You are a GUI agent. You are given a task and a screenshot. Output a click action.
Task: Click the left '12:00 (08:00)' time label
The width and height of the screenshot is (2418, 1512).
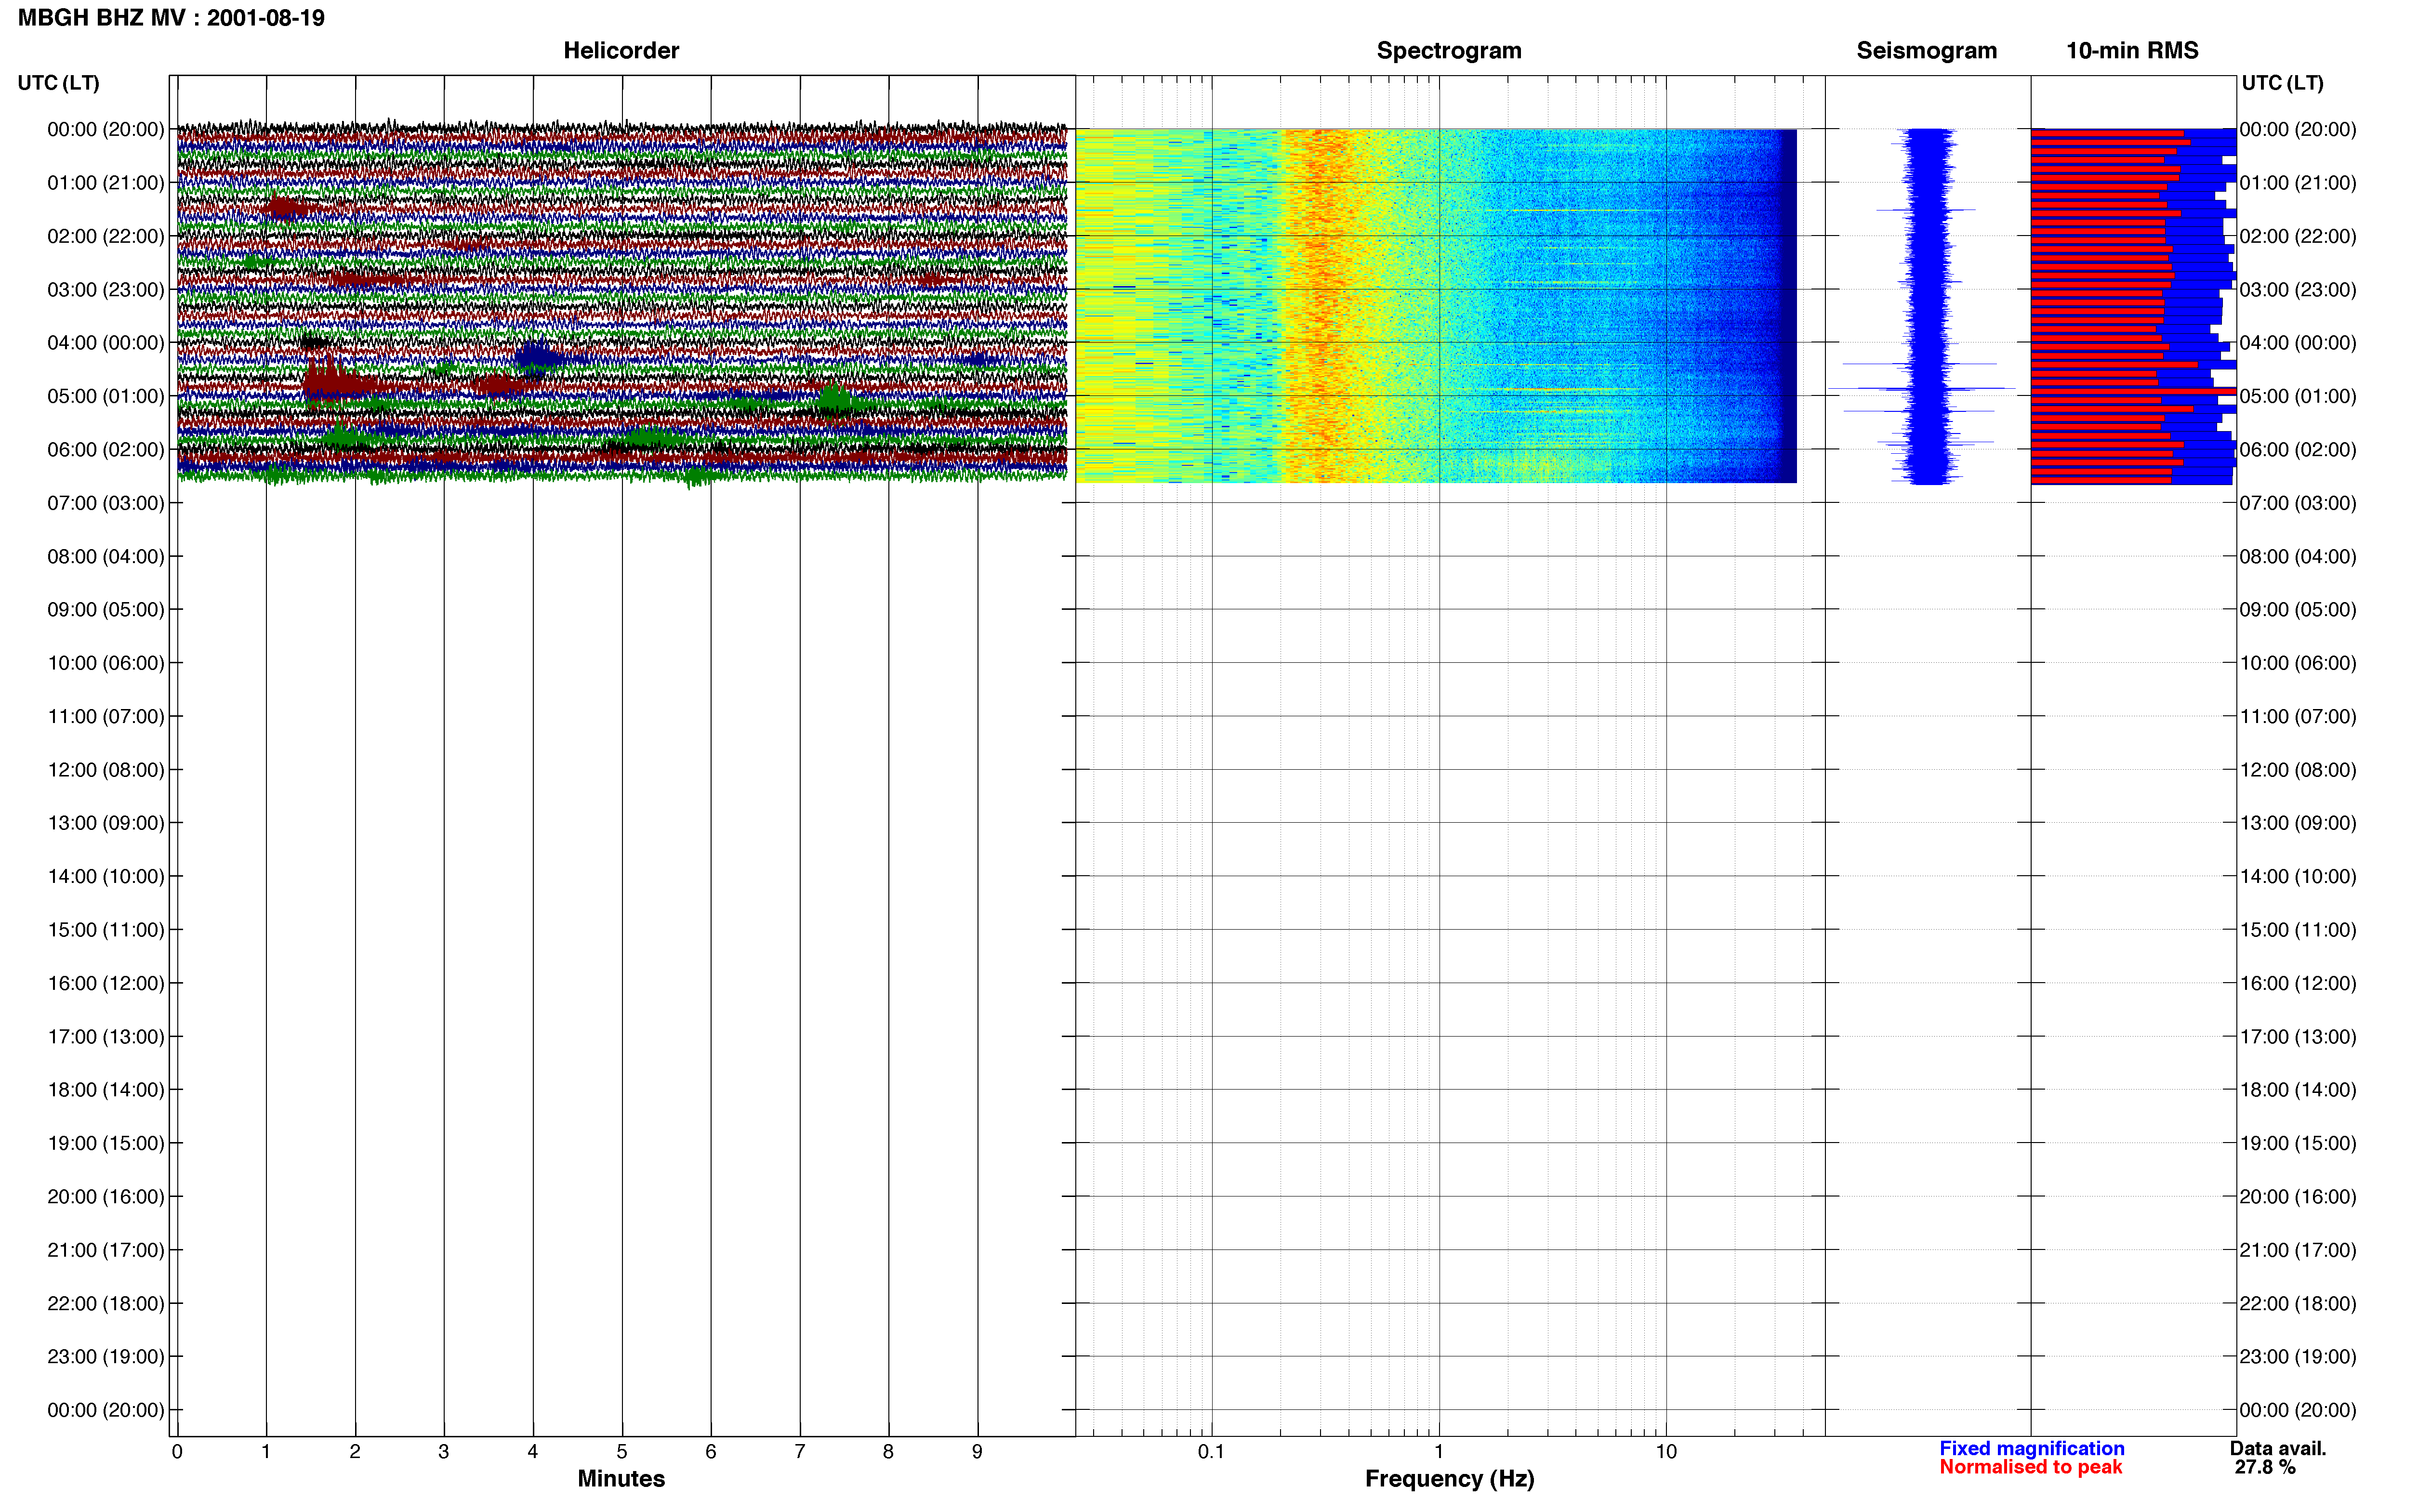click(x=106, y=770)
